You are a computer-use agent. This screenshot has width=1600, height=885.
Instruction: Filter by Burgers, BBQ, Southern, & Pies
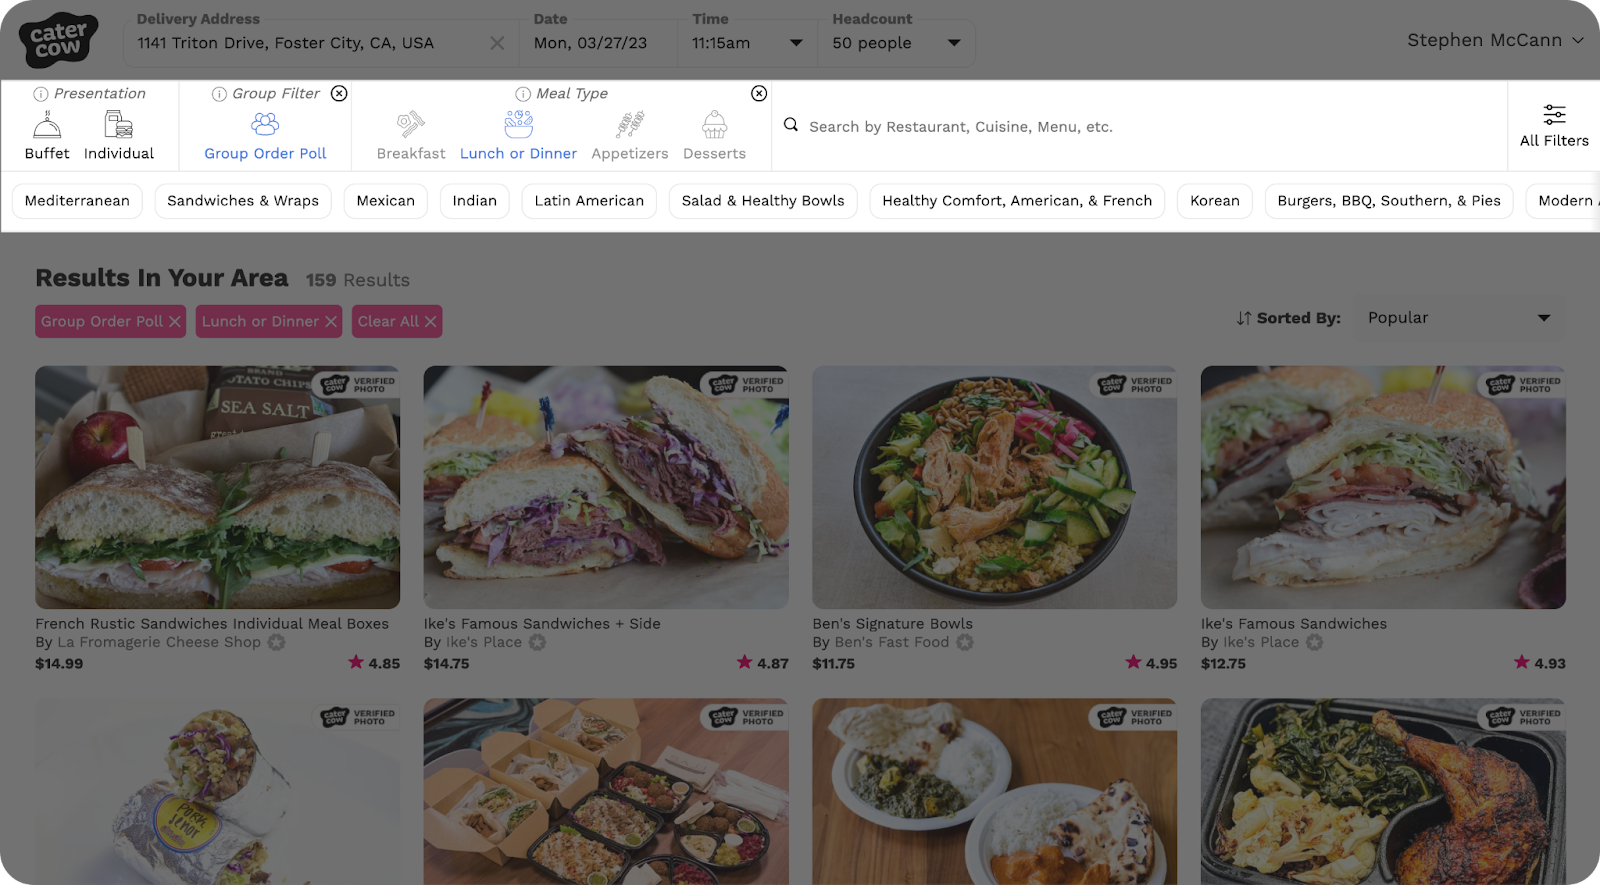point(1389,201)
